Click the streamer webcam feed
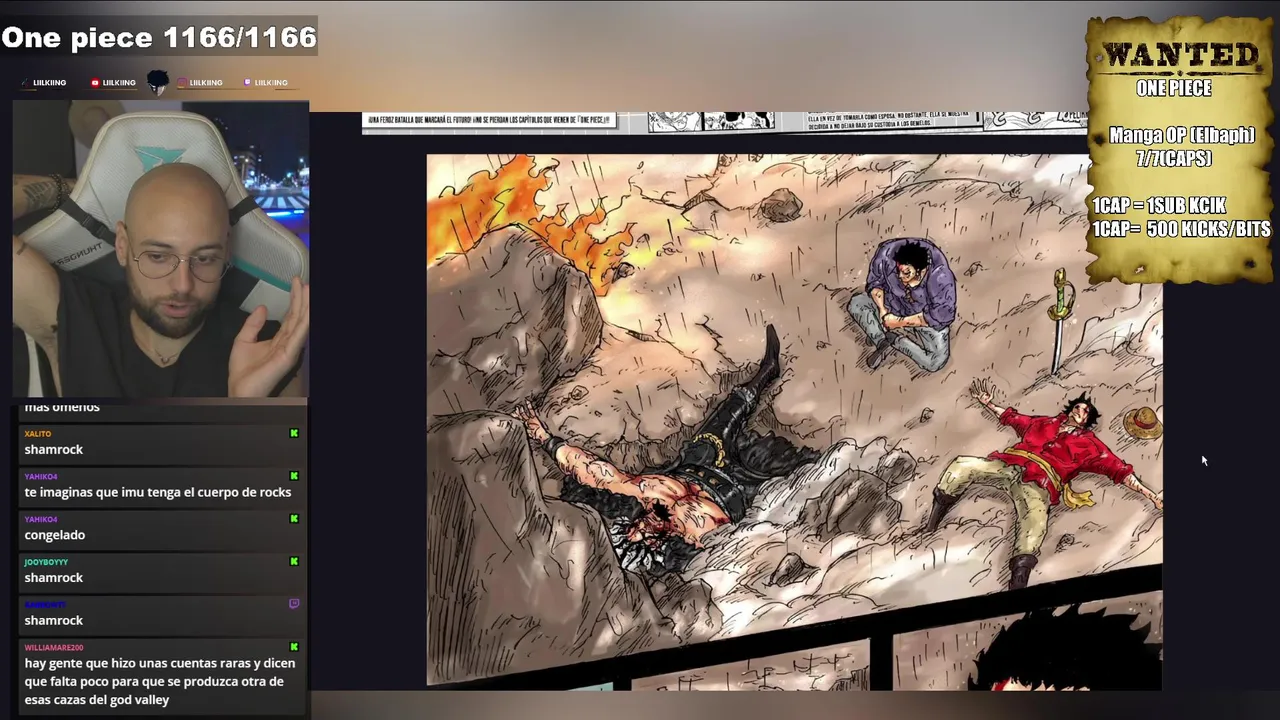The image size is (1280, 720). (161, 249)
